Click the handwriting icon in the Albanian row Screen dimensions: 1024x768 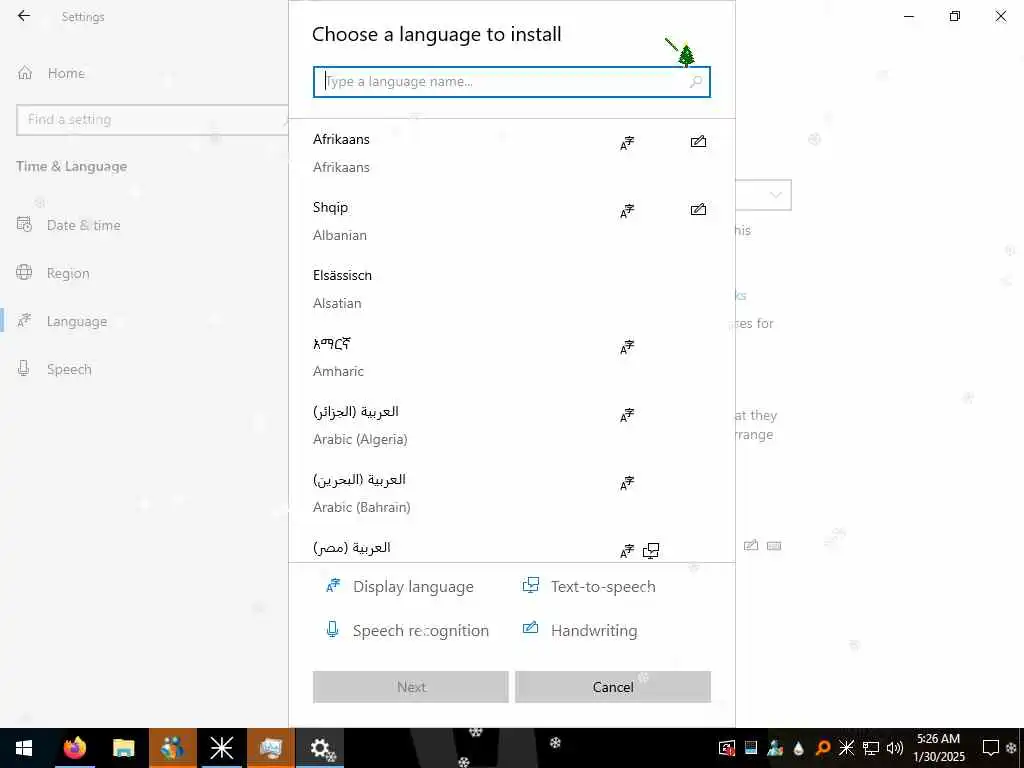tap(698, 209)
